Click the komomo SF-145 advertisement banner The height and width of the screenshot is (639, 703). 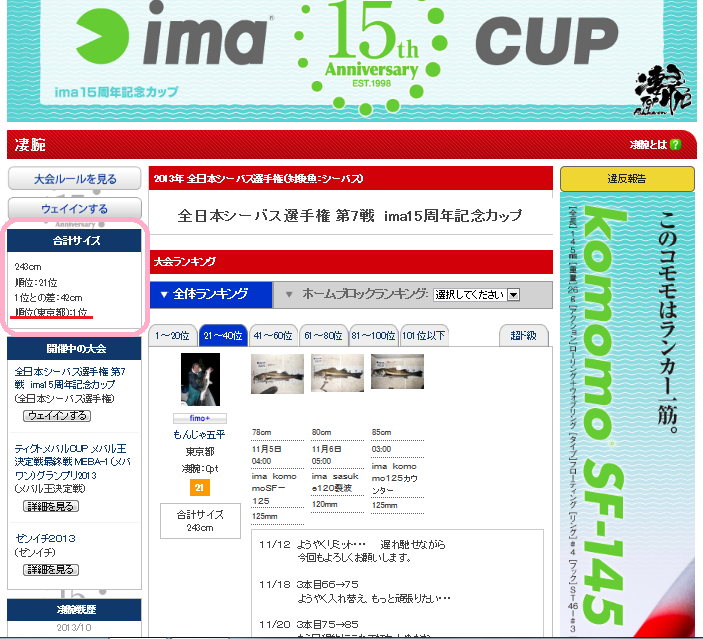(628, 415)
